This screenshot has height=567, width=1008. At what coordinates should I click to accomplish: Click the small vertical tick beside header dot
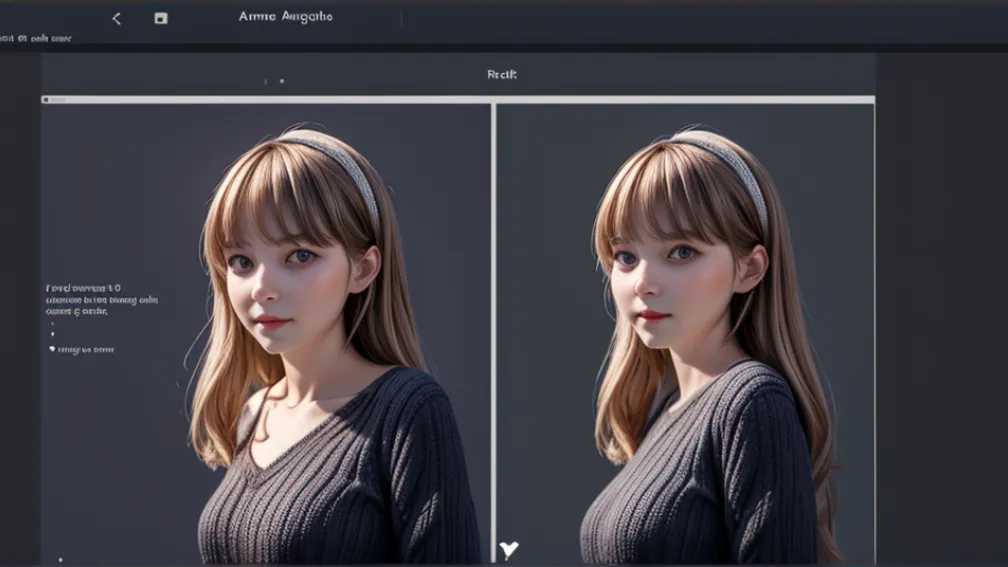pyautogui.click(x=266, y=81)
